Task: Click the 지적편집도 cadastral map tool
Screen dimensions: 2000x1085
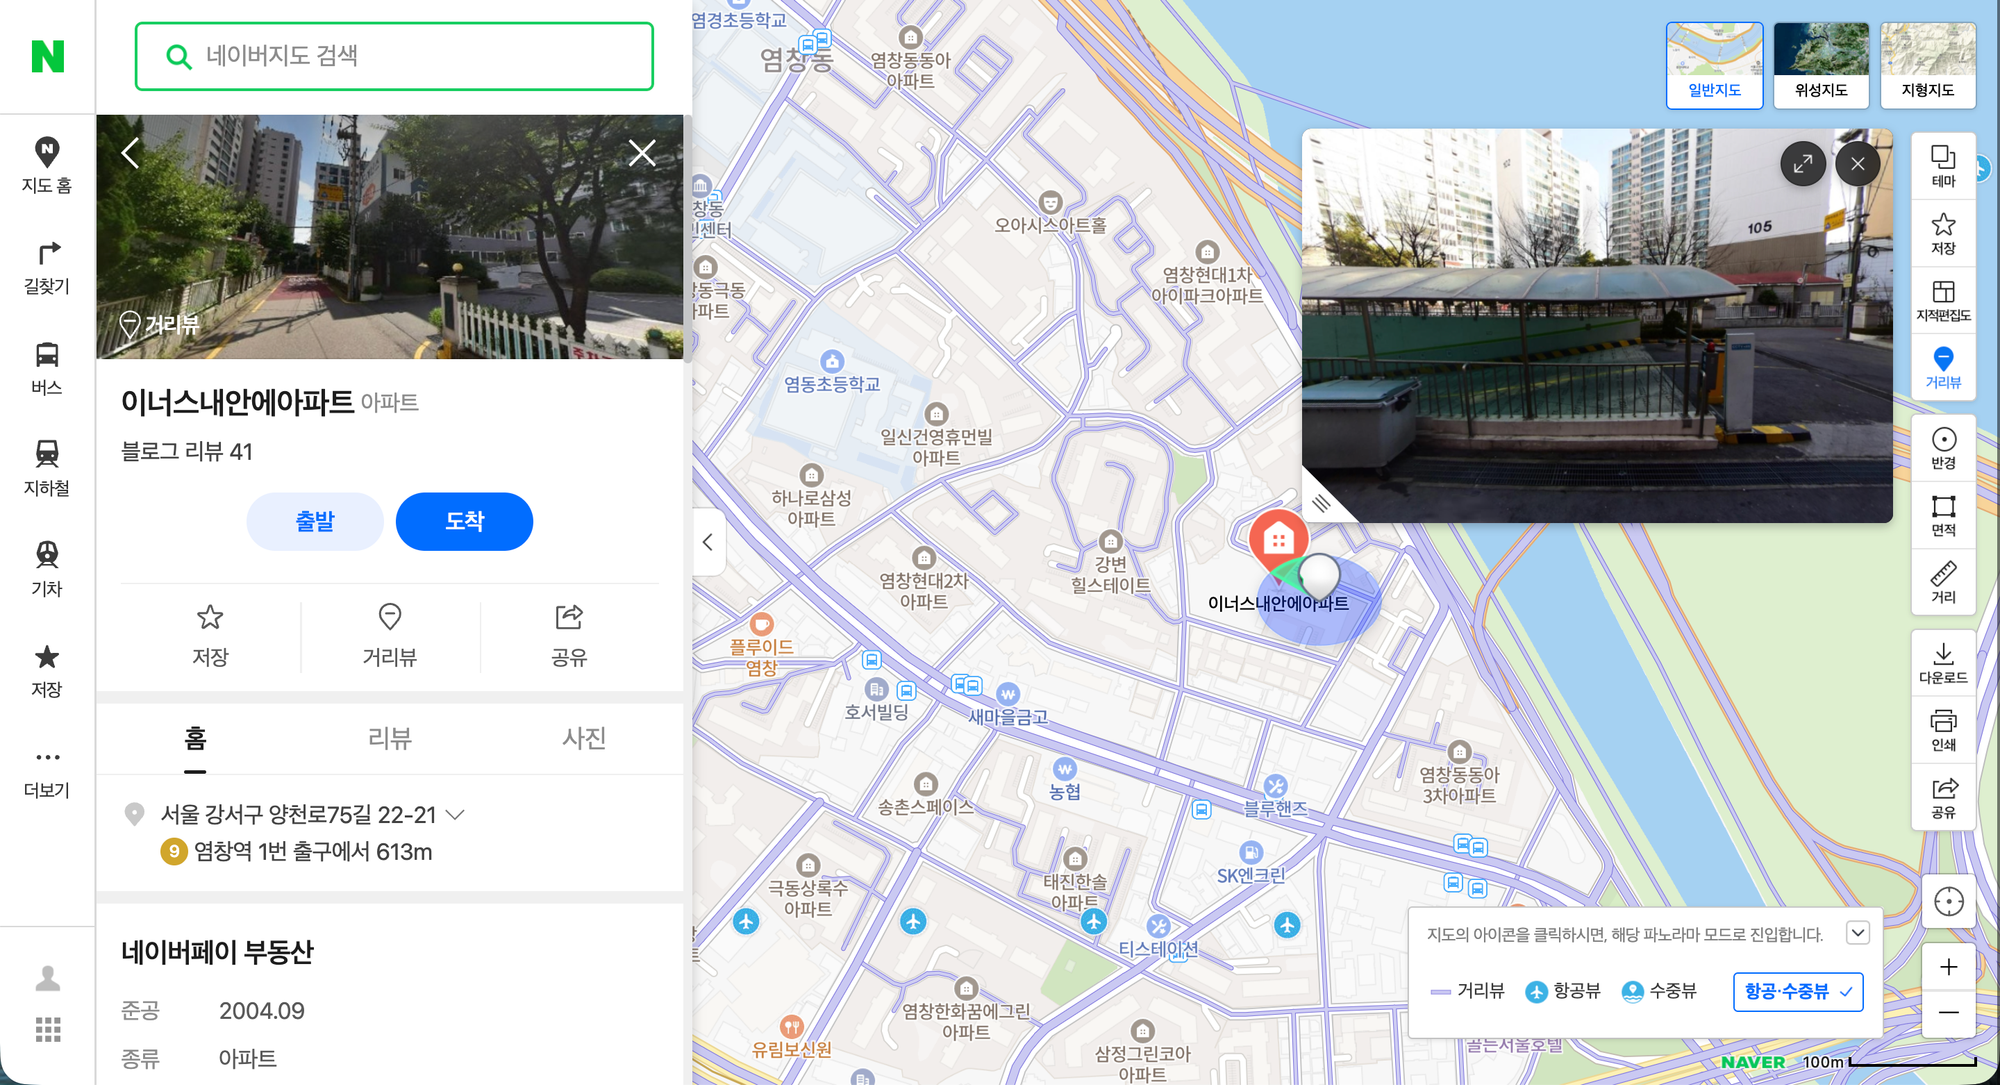Action: [1942, 300]
